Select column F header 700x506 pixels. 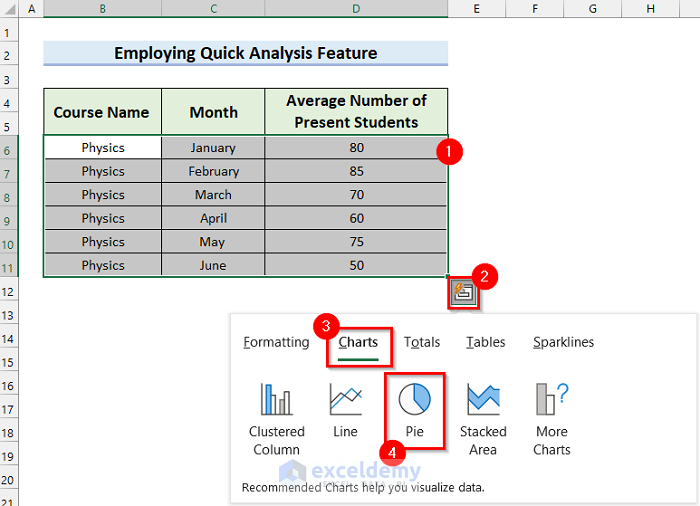[534, 8]
